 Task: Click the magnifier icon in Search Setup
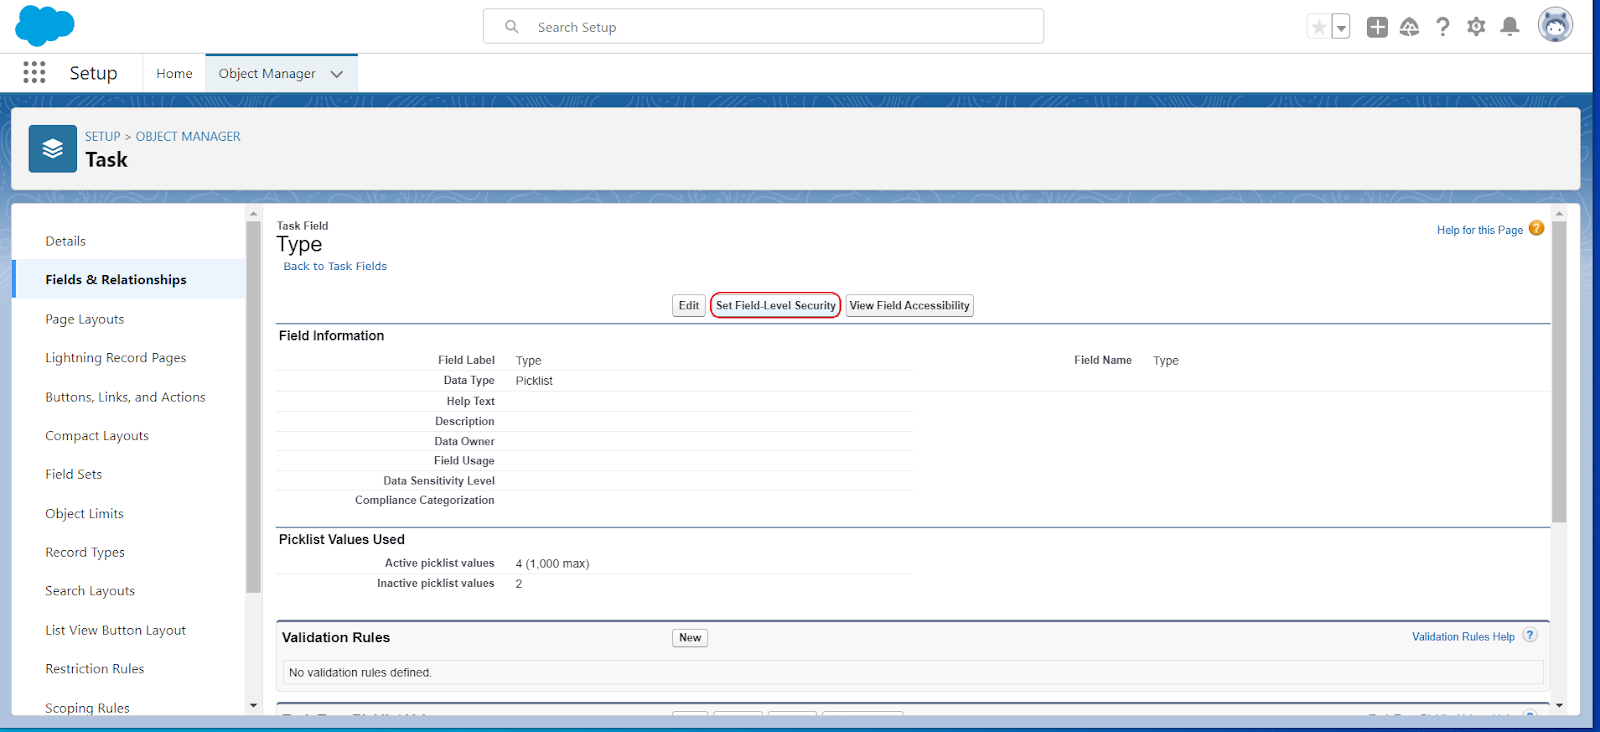[x=512, y=27]
